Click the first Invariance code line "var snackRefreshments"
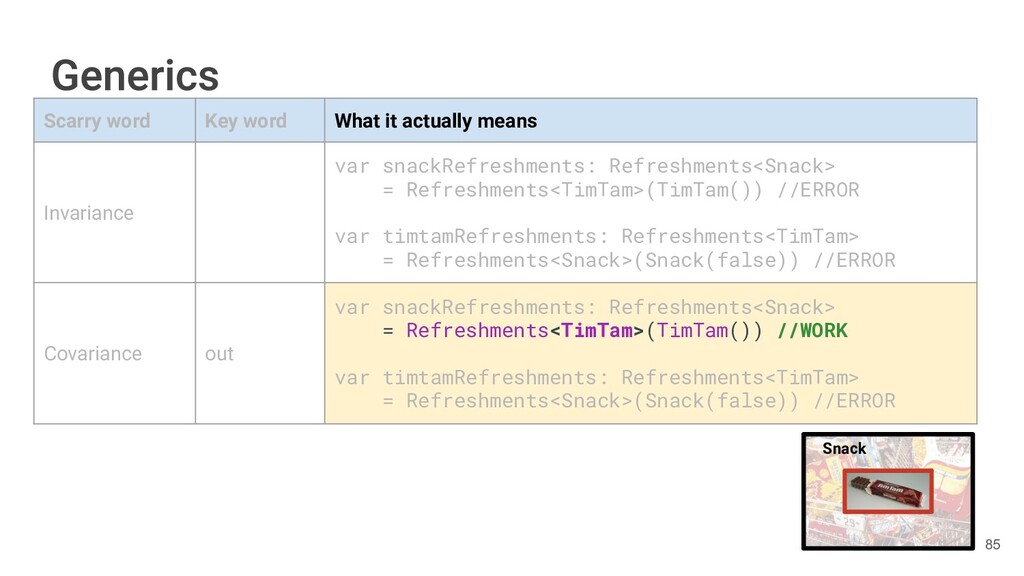Viewport: 1024px width, 576px height. [584, 166]
